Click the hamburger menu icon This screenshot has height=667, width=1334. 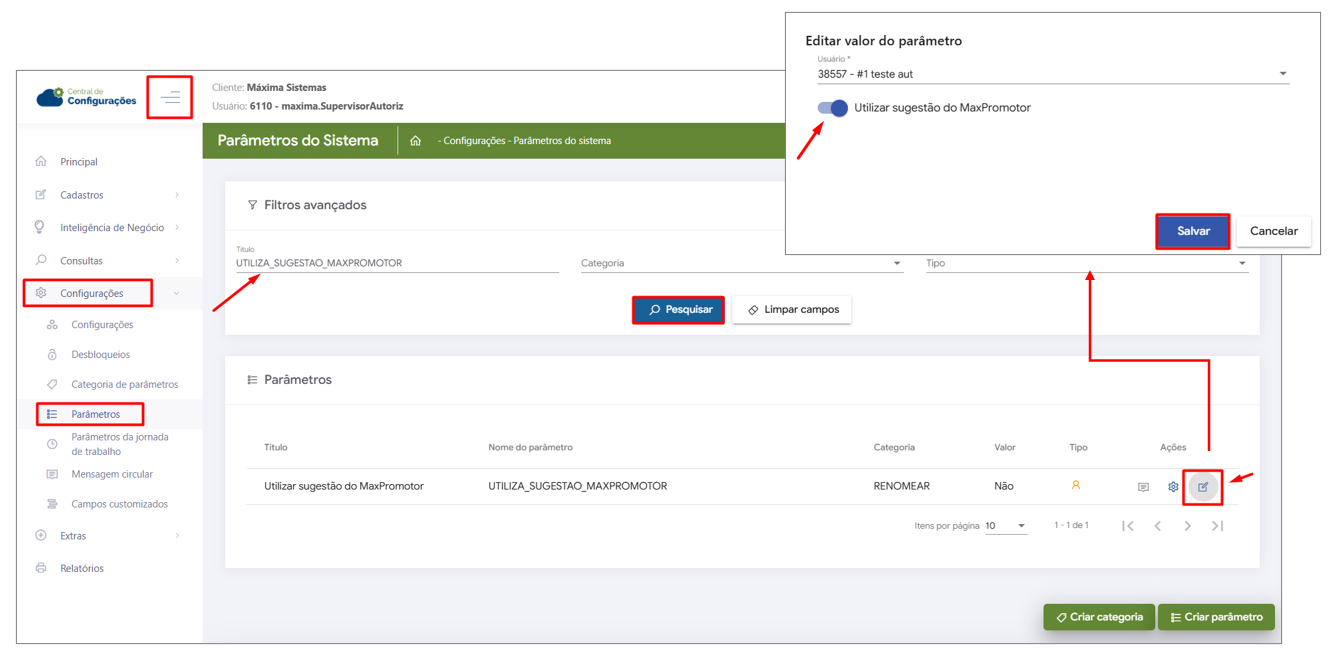click(170, 98)
